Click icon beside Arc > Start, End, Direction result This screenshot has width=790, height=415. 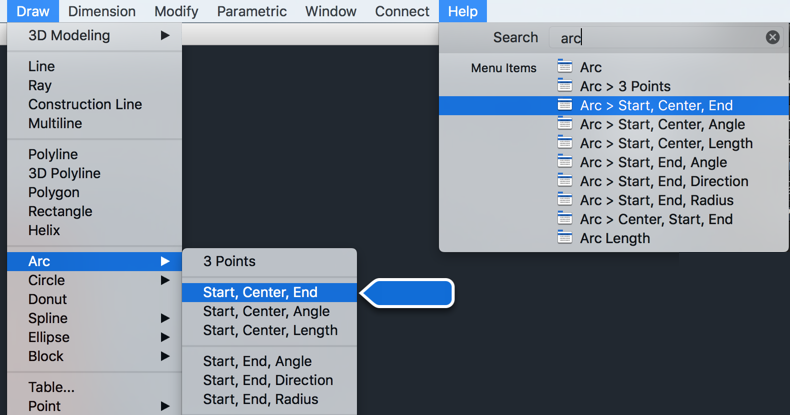coord(565,181)
